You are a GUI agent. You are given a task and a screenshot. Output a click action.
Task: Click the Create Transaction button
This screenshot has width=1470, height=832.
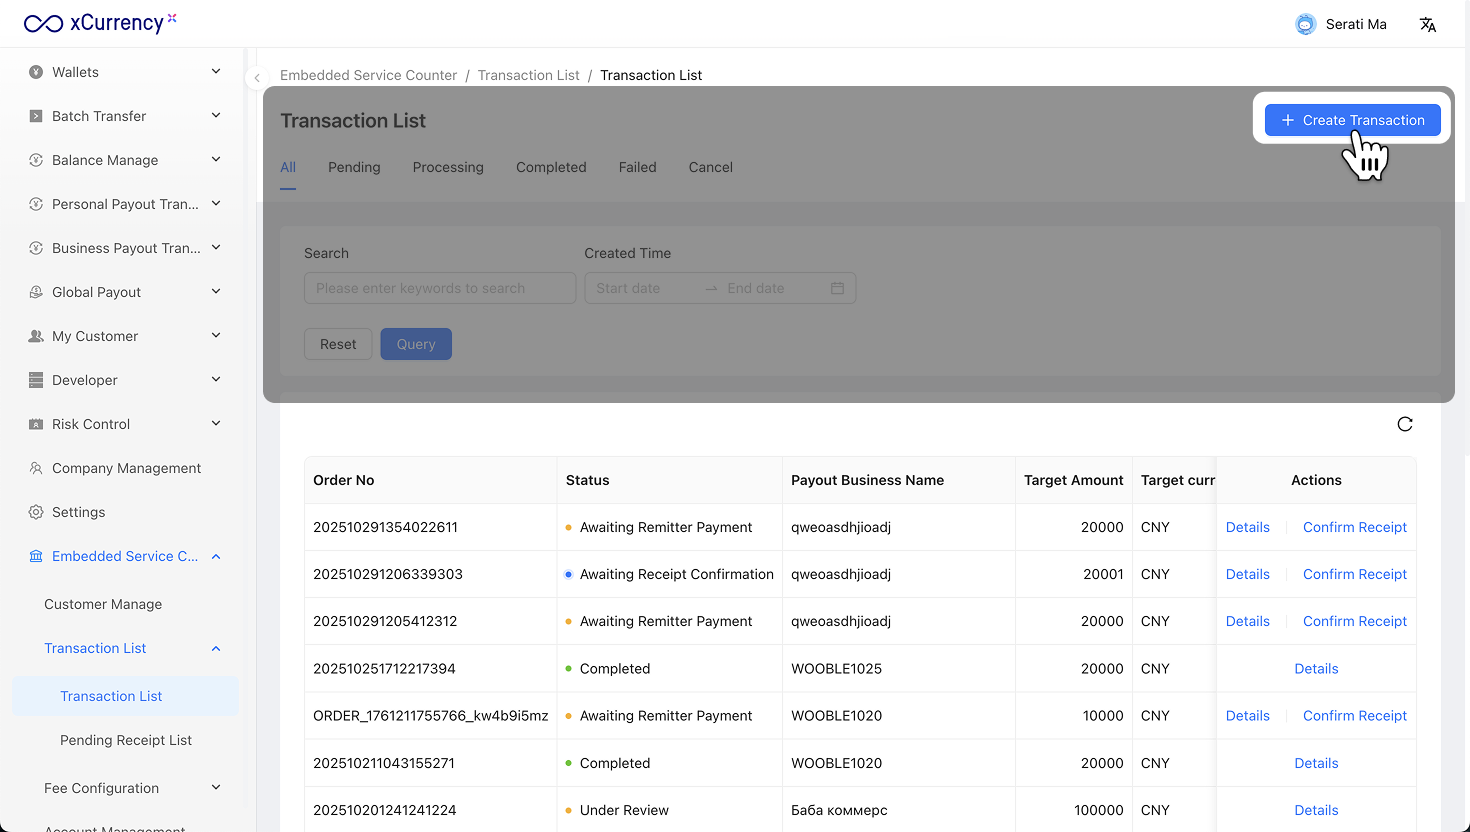(1352, 120)
